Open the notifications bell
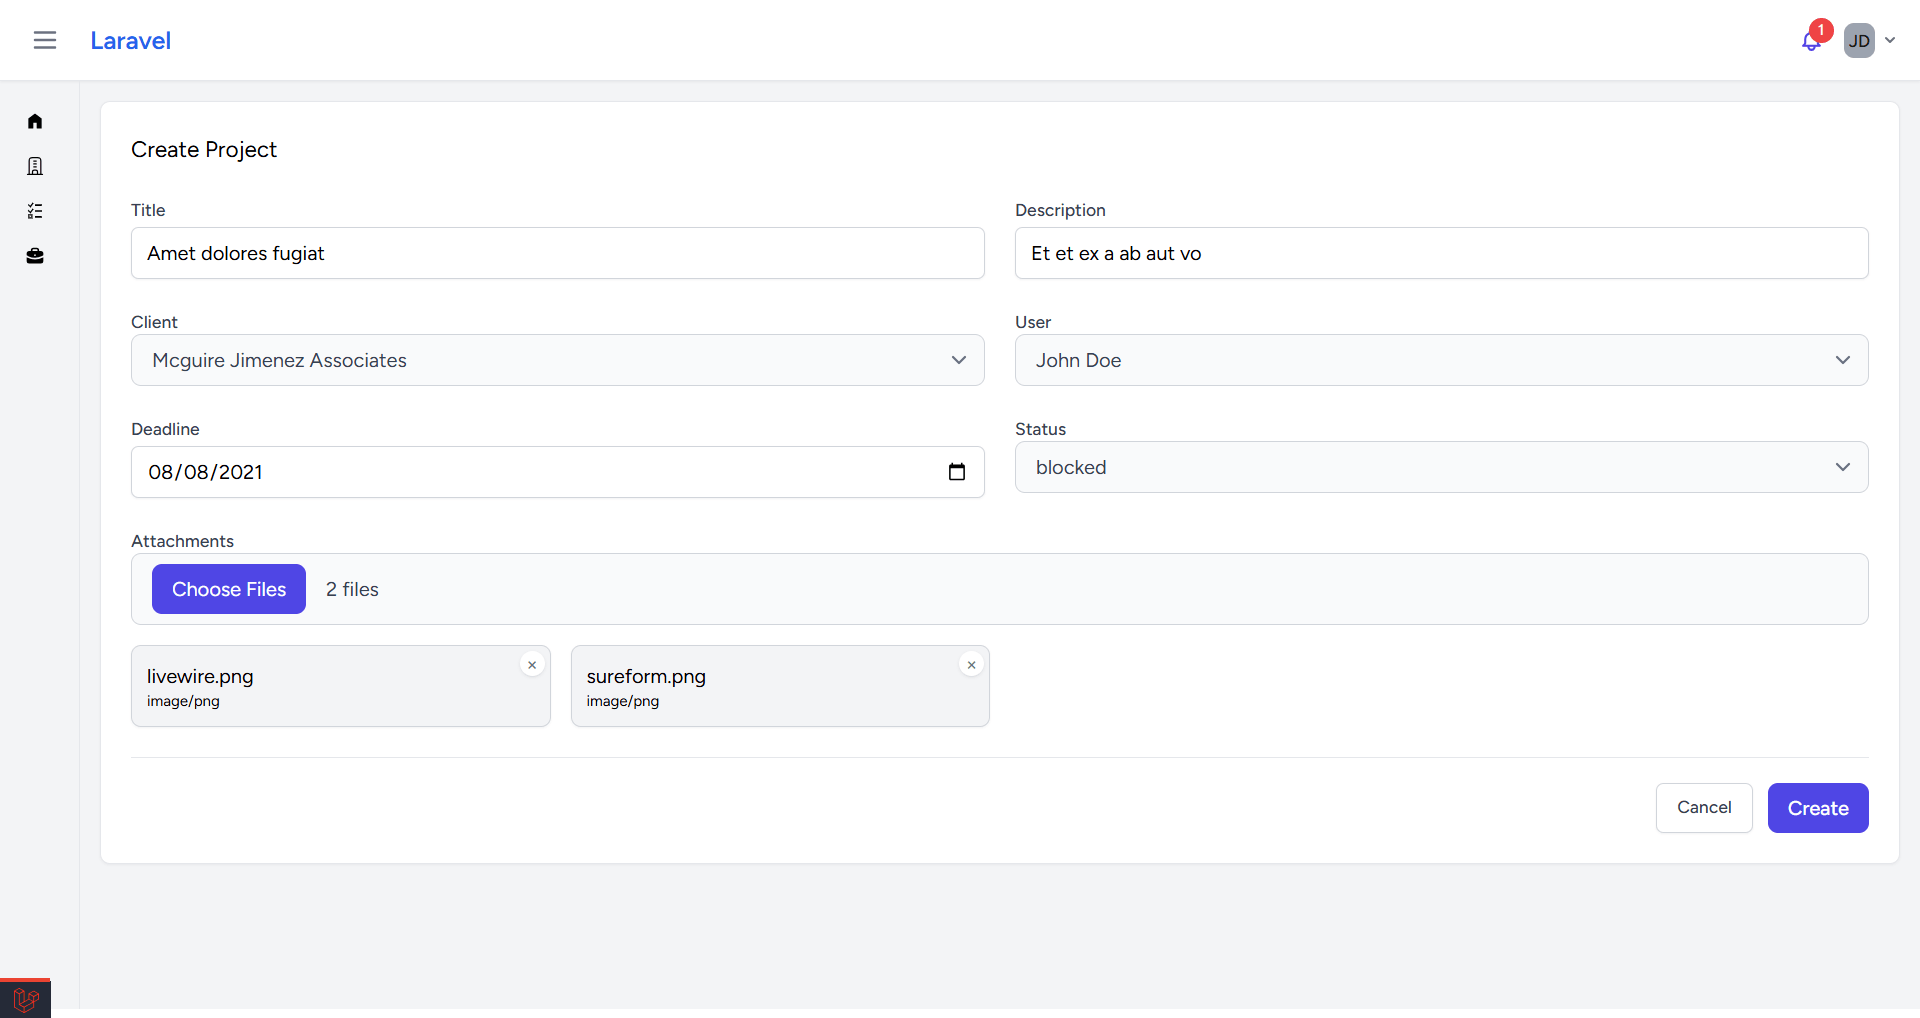 (x=1811, y=41)
